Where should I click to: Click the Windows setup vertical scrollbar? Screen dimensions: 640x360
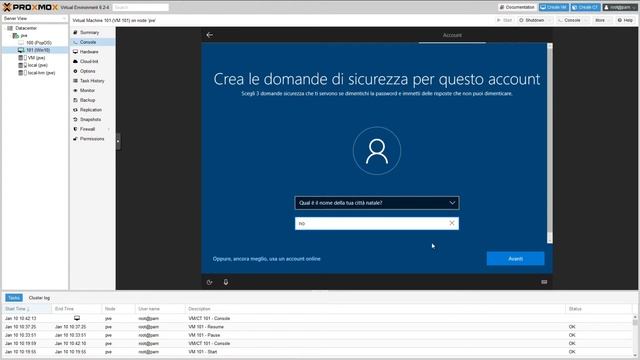tap(550, 143)
